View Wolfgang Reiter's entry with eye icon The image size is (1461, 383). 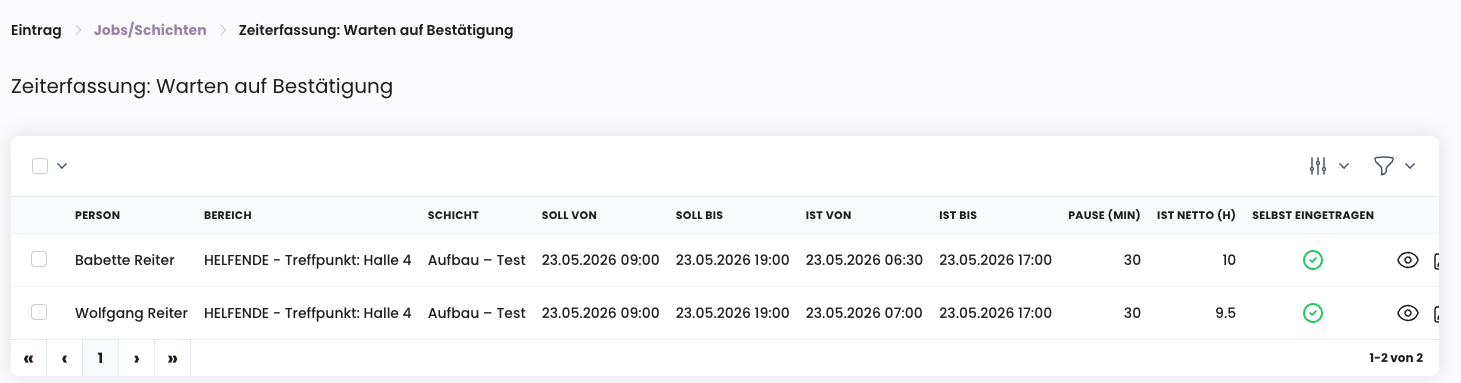[1408, 313]
